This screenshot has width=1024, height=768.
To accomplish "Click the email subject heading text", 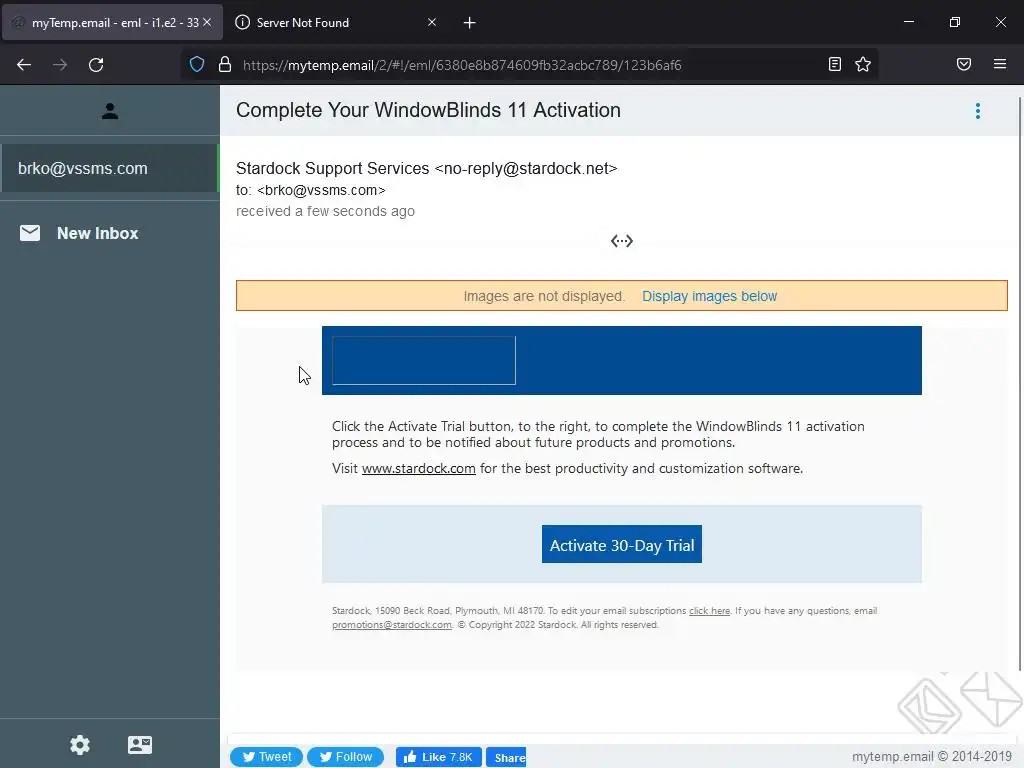I will pos(428,110).
